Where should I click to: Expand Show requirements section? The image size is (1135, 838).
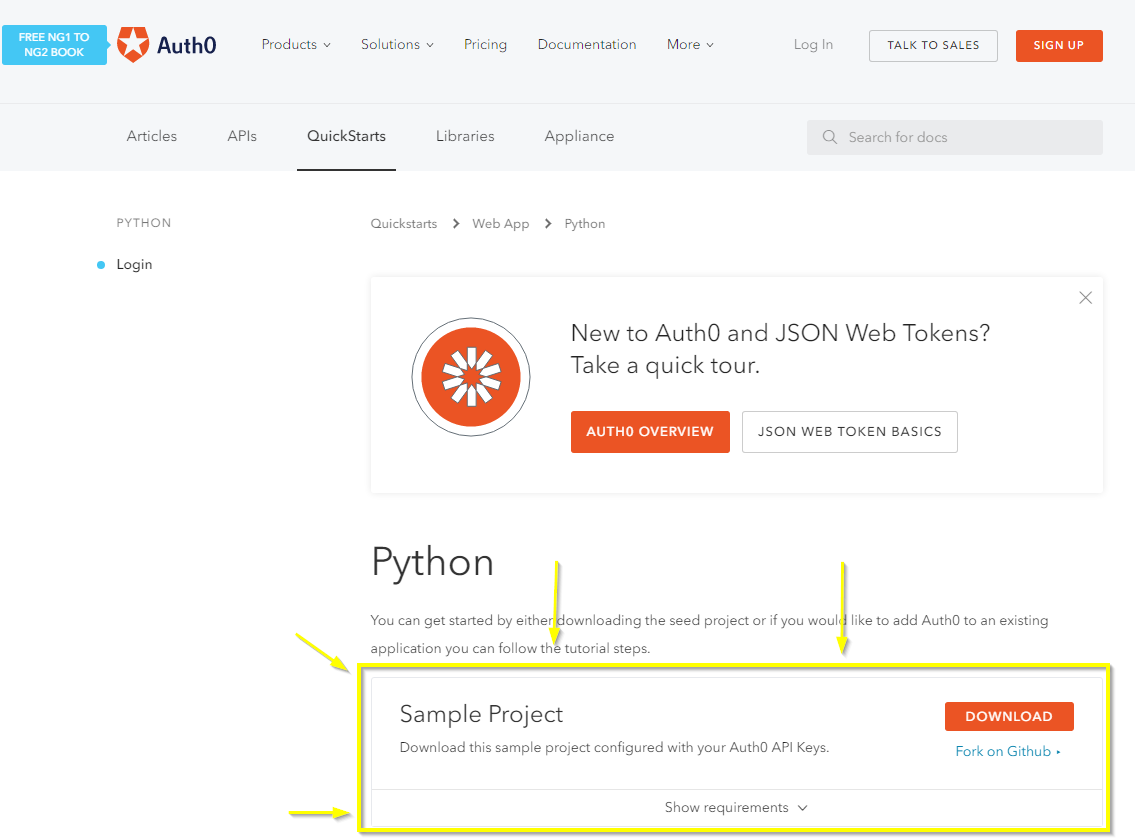tap(736, 807)
